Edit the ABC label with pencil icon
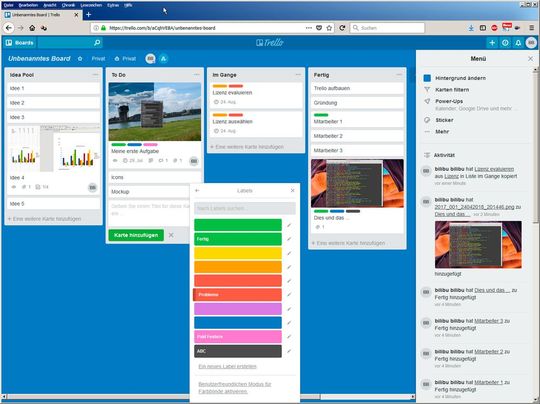The image size is (540, 404). 289,351
